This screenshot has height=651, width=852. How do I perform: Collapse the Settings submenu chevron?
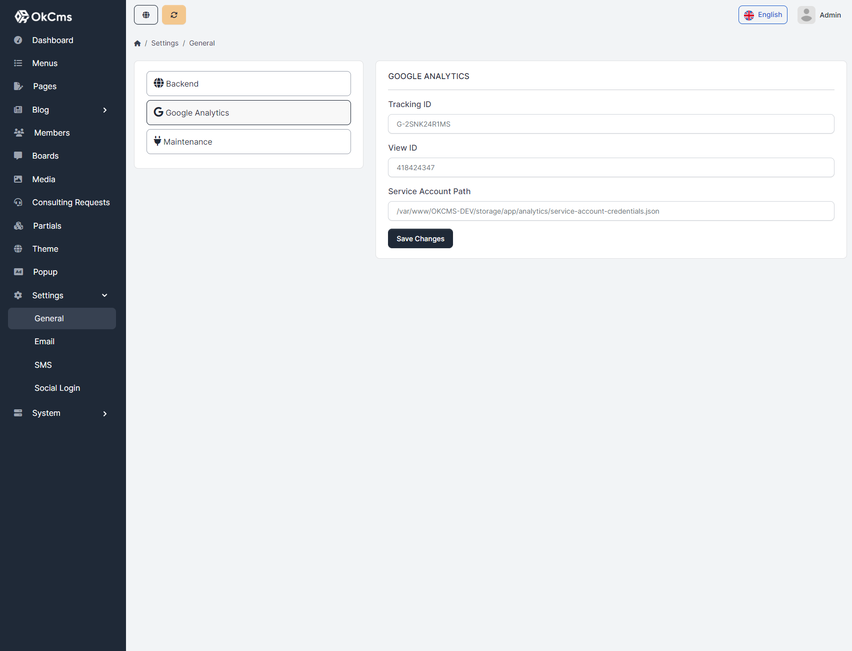105,296
